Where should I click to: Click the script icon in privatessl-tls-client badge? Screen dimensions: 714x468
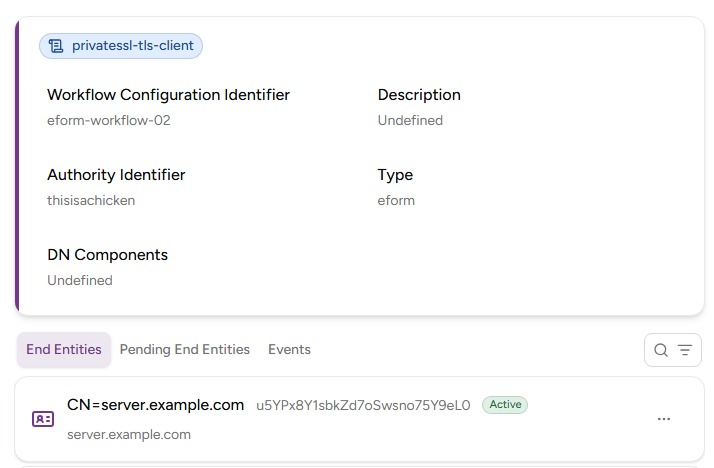pyautogui.click(x=56, y=46)
